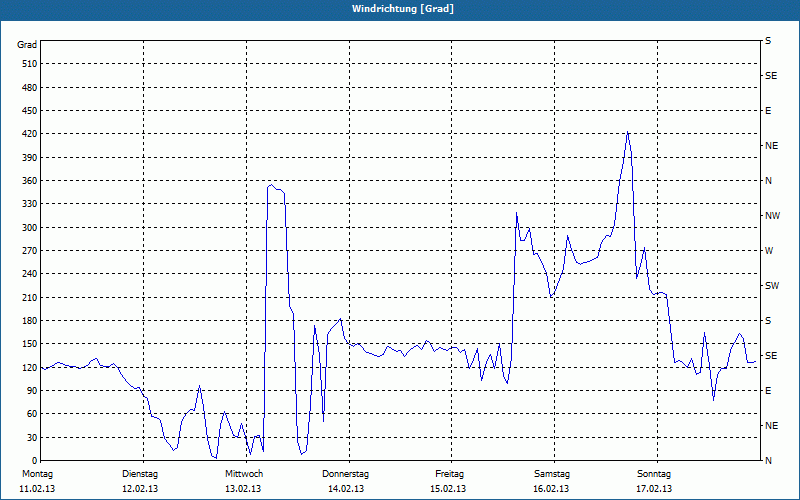Click the date 12.02.13

[140, 489]
